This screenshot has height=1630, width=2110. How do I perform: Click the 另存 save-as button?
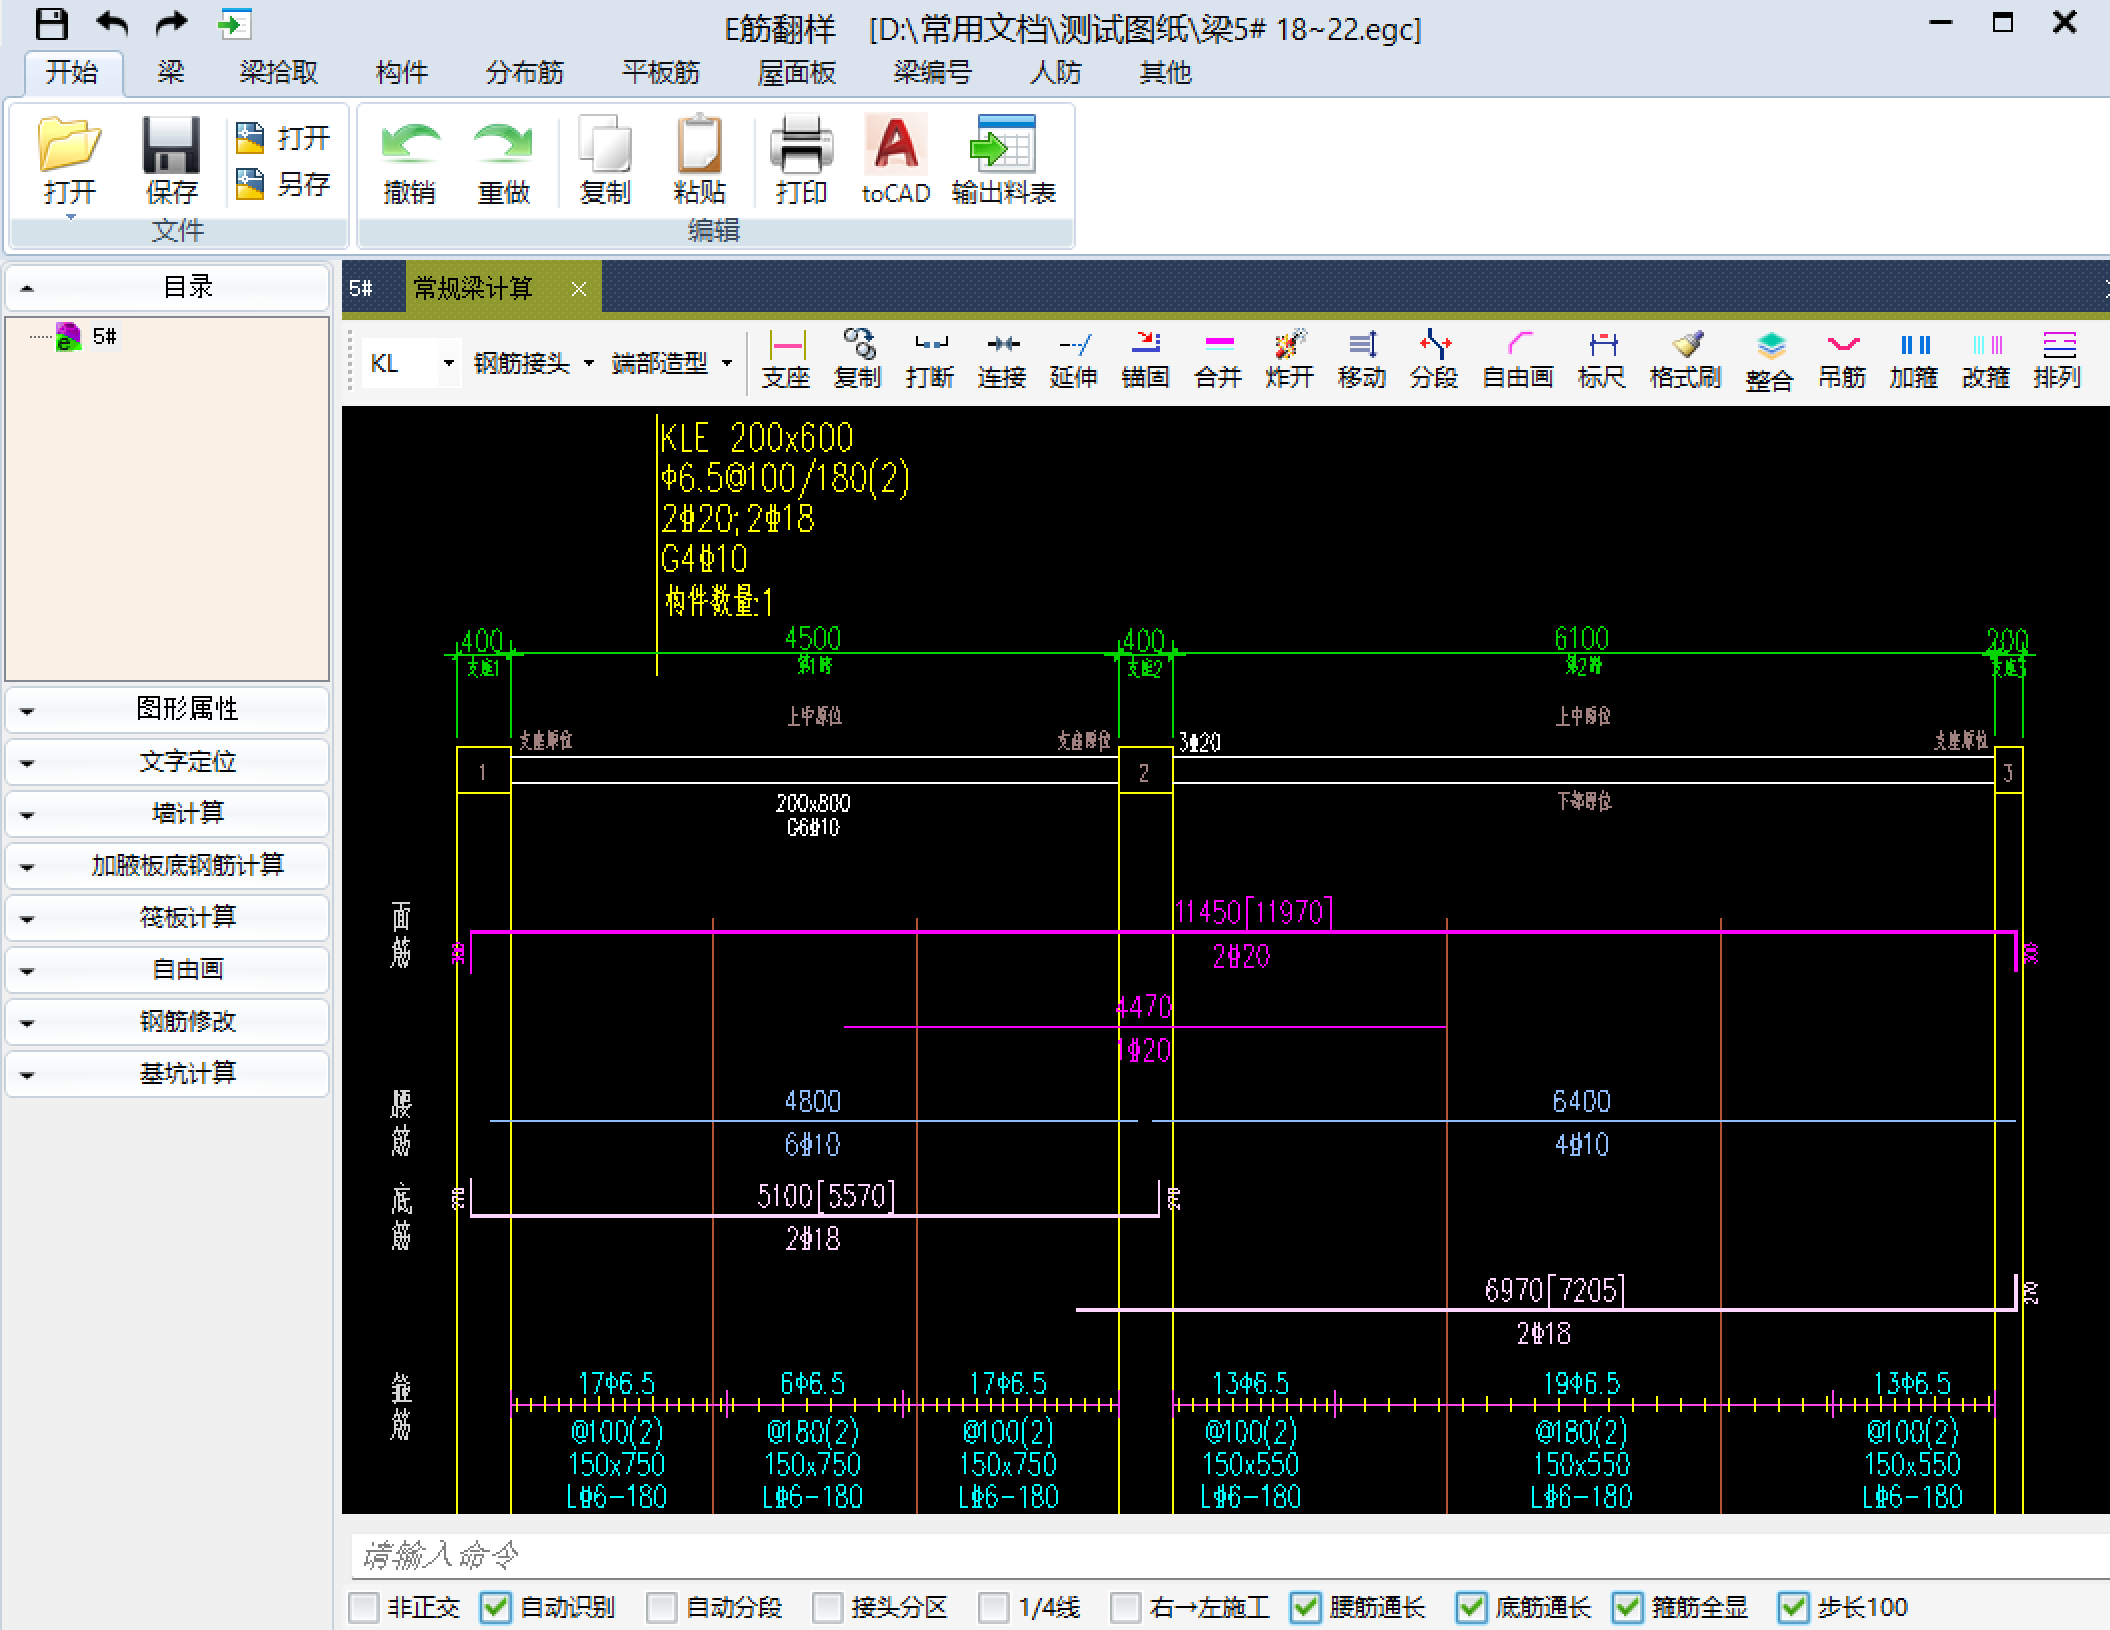tap(283, 184)
